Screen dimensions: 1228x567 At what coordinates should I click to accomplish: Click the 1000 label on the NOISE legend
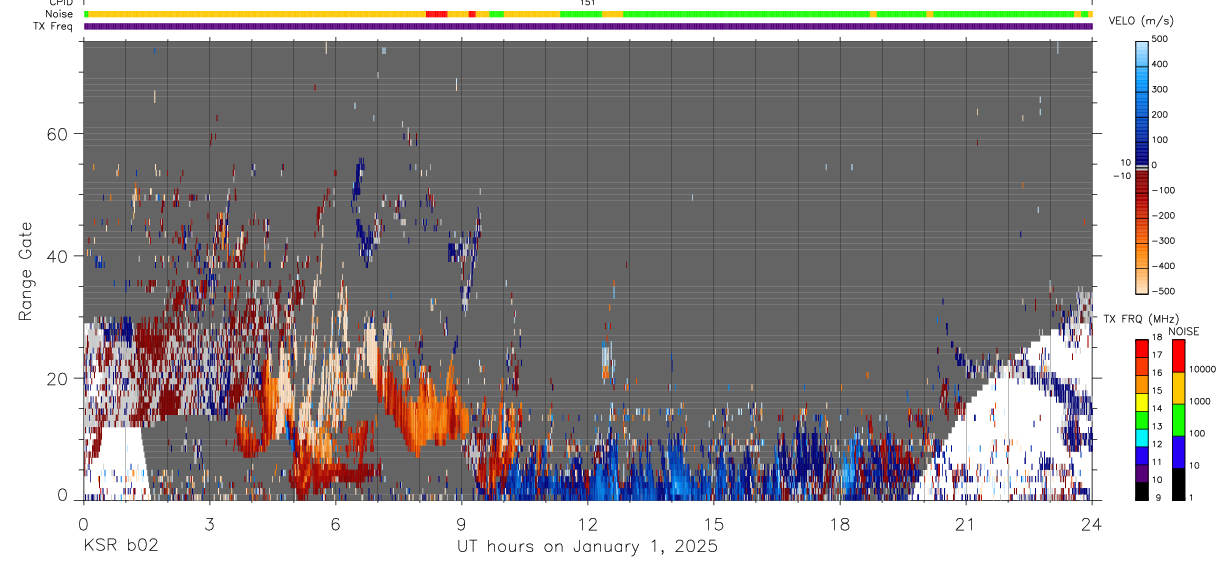[x=1200, y=401]
